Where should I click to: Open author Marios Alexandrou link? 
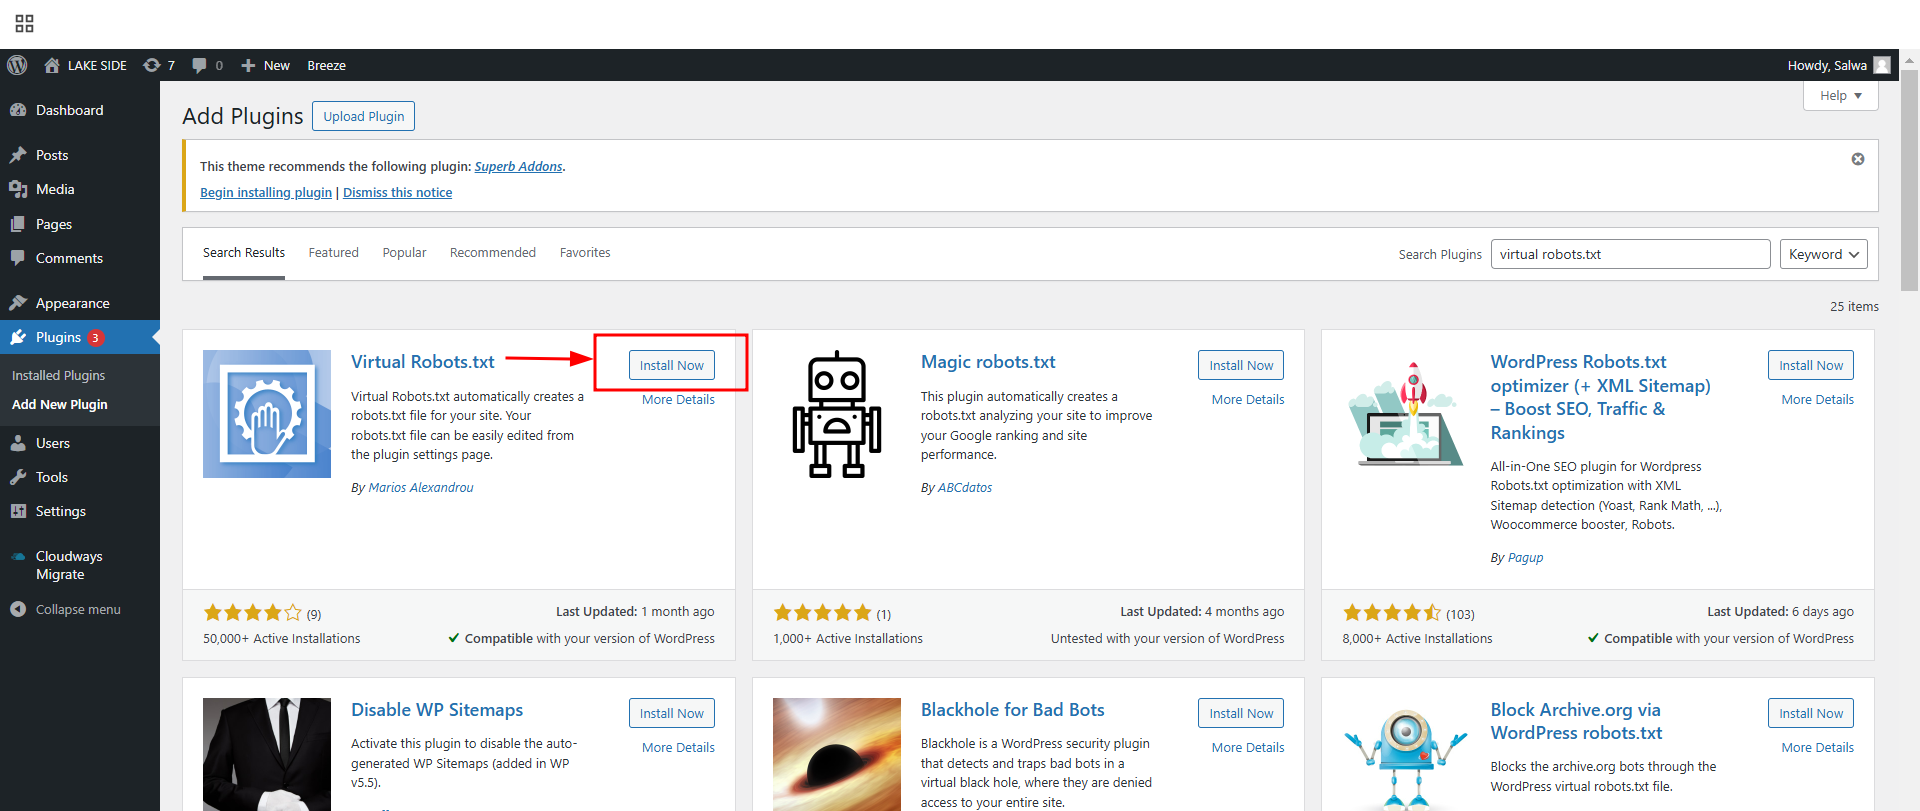(421, 488)
